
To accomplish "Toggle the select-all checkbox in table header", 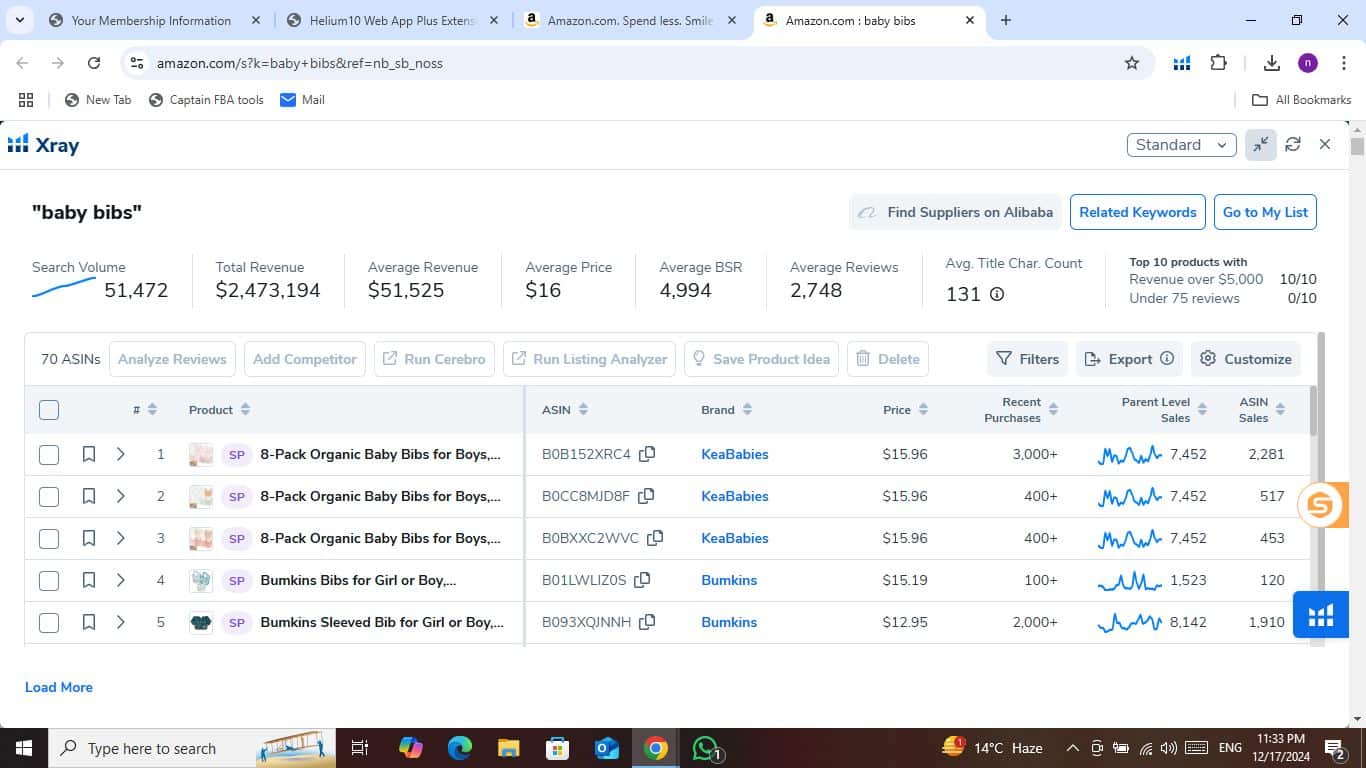I will point(49,410).
